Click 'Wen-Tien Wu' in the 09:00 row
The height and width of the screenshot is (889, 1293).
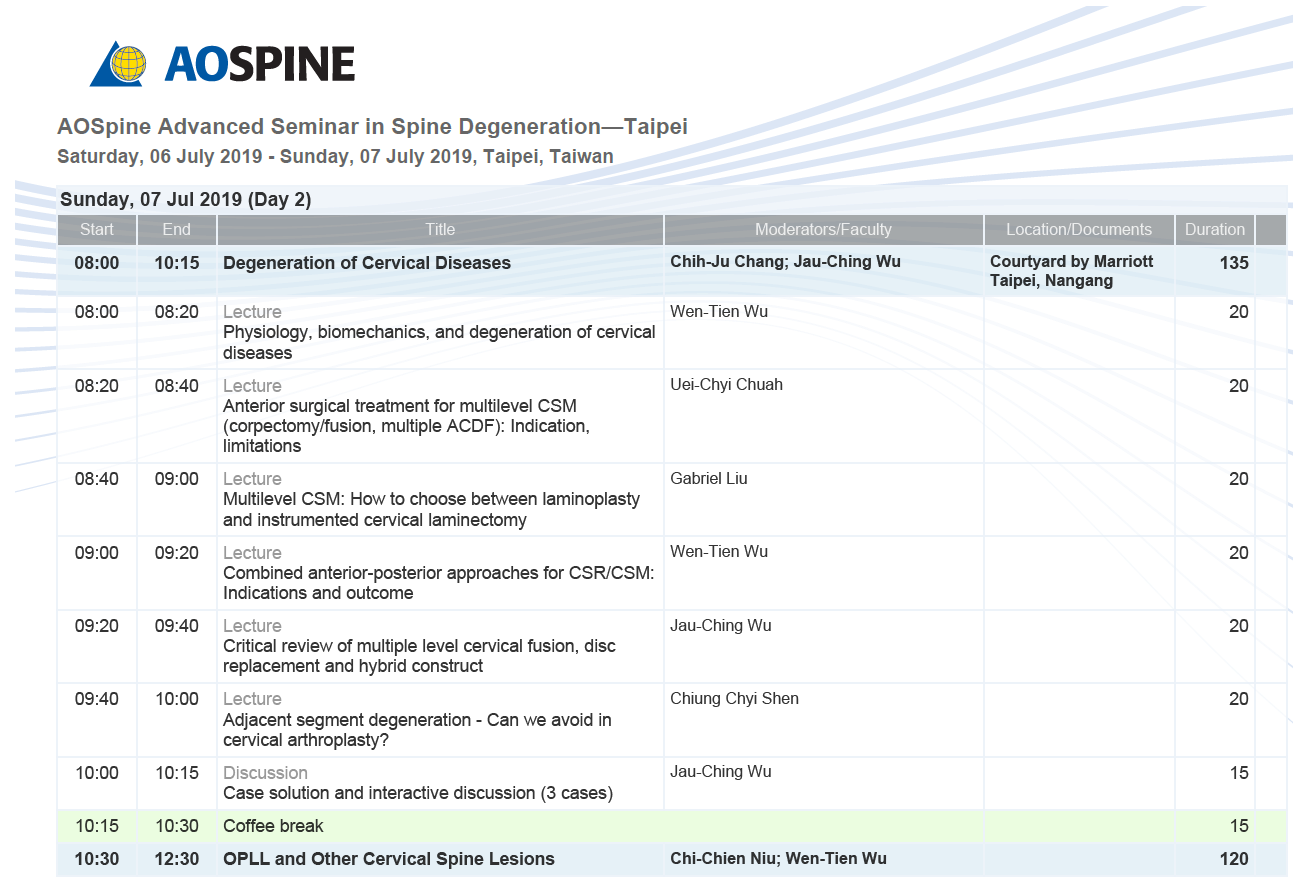719,552
